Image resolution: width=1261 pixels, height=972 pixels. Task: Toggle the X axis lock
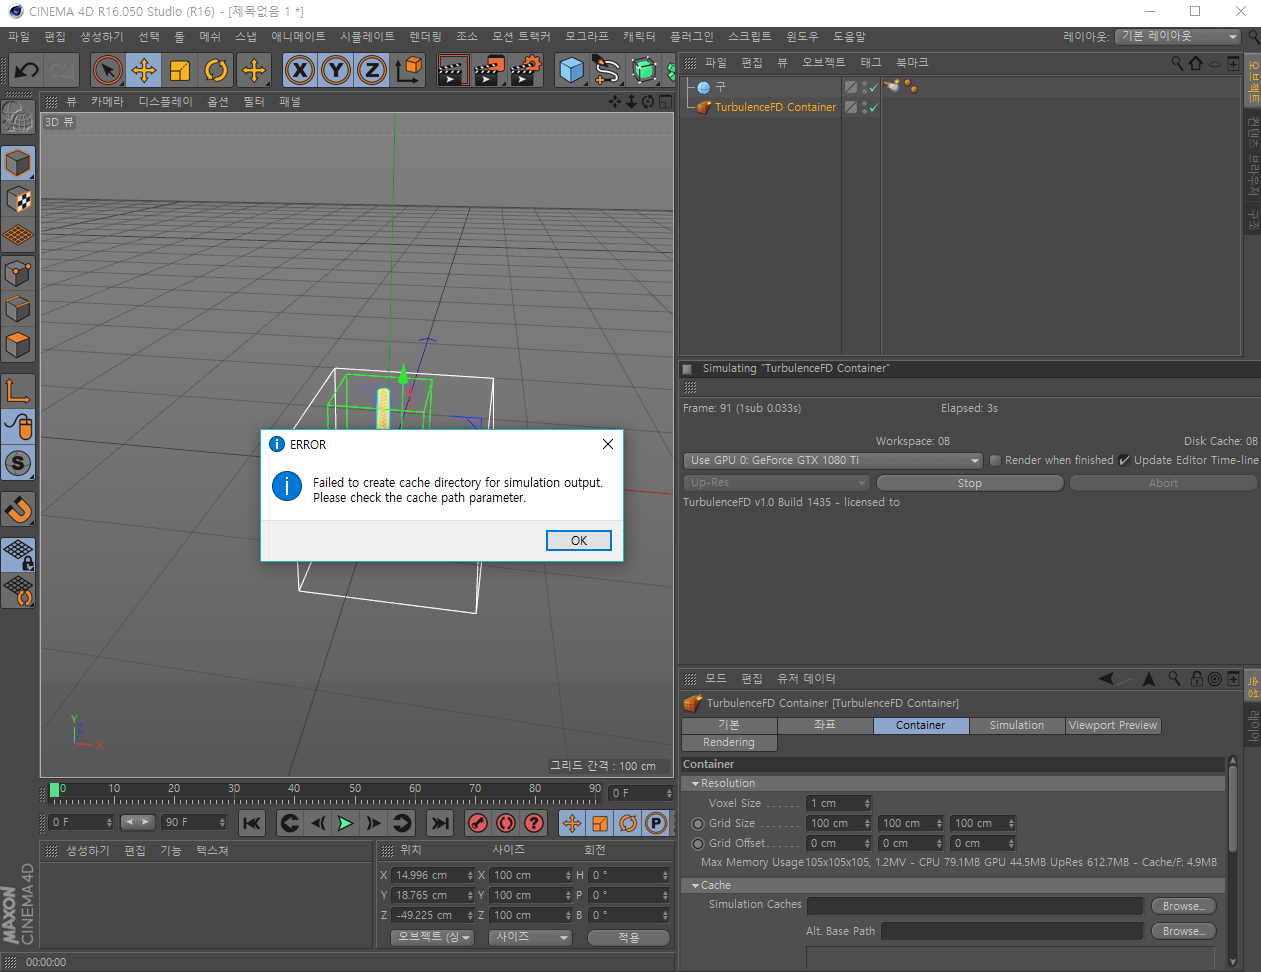(x=300, y=70)
